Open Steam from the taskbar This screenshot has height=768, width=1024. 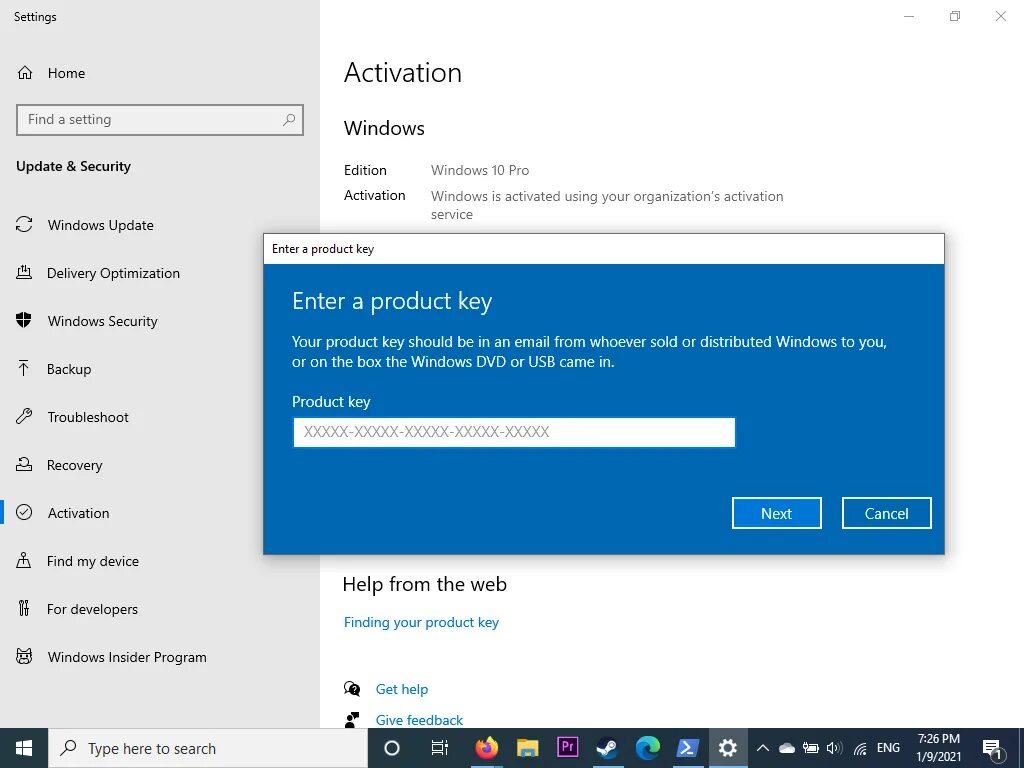[x=607, y=748]
